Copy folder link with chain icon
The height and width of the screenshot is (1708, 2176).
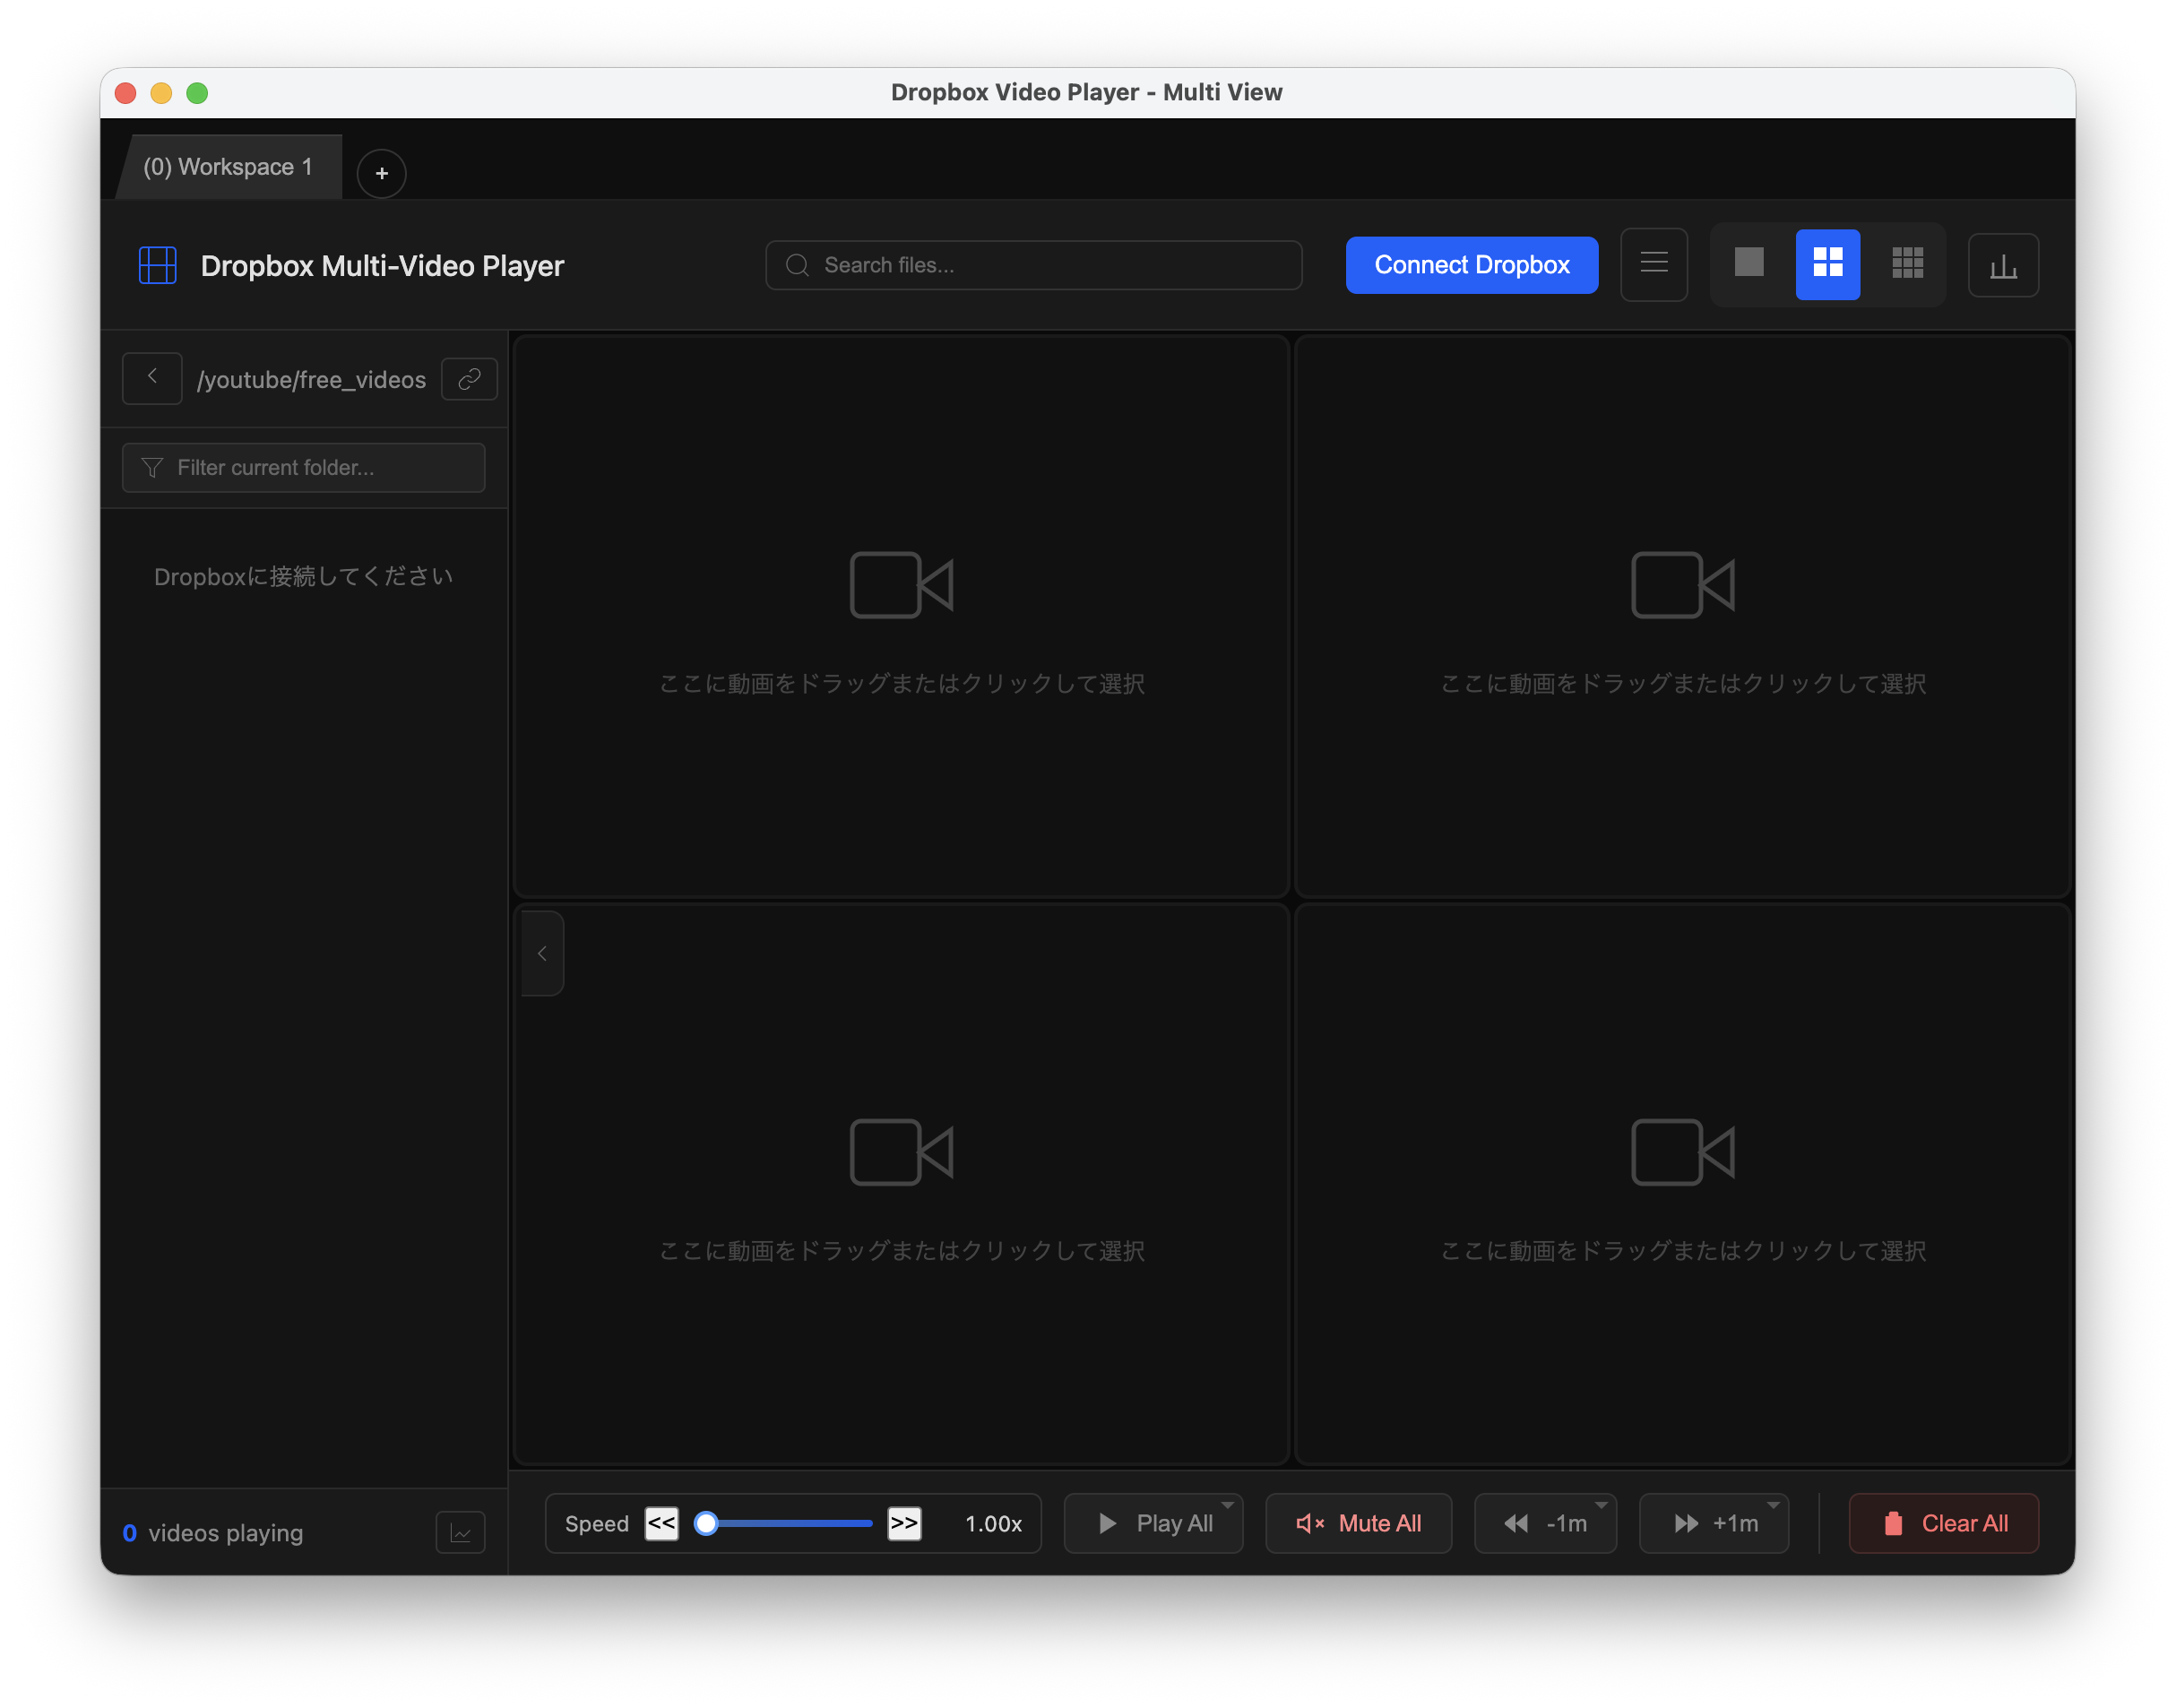469,379
